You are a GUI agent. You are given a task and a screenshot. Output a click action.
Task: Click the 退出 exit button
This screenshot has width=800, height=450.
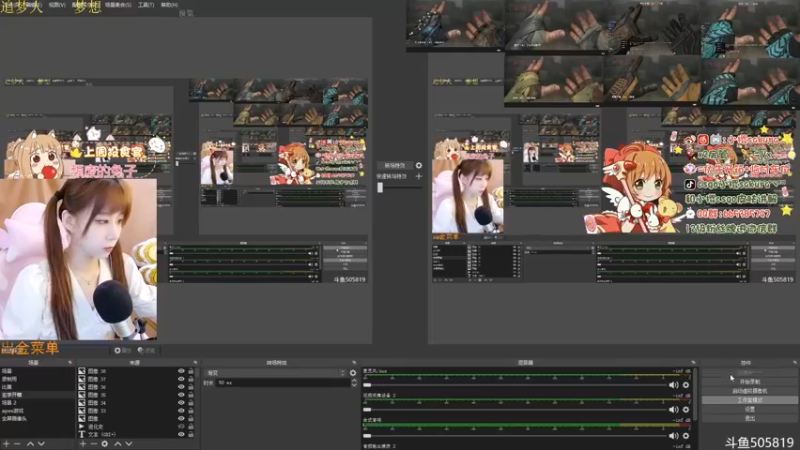click(x=749, y=418)
